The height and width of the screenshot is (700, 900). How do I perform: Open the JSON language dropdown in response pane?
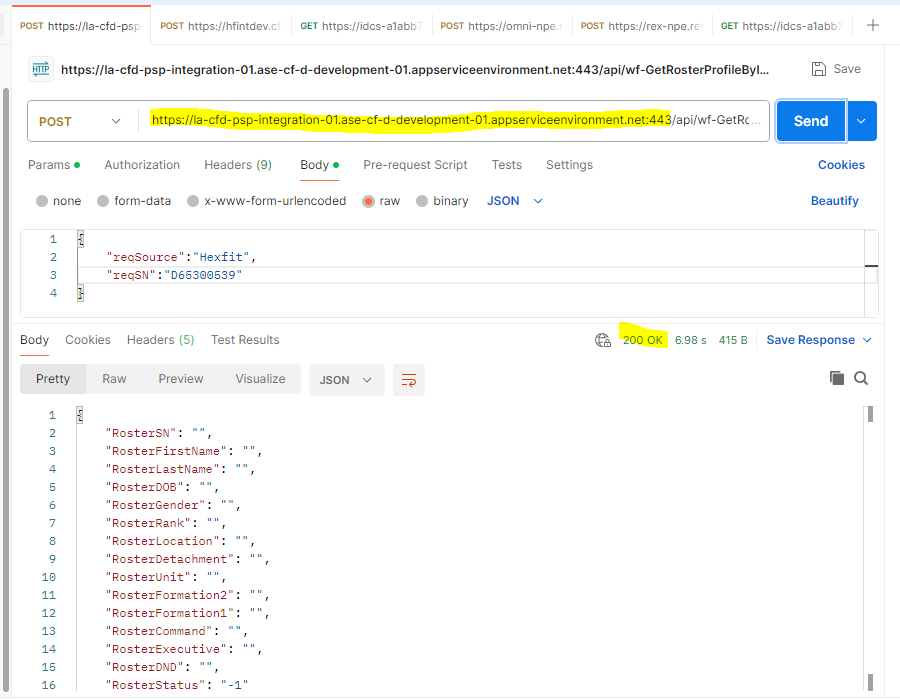tap(346, 380)
